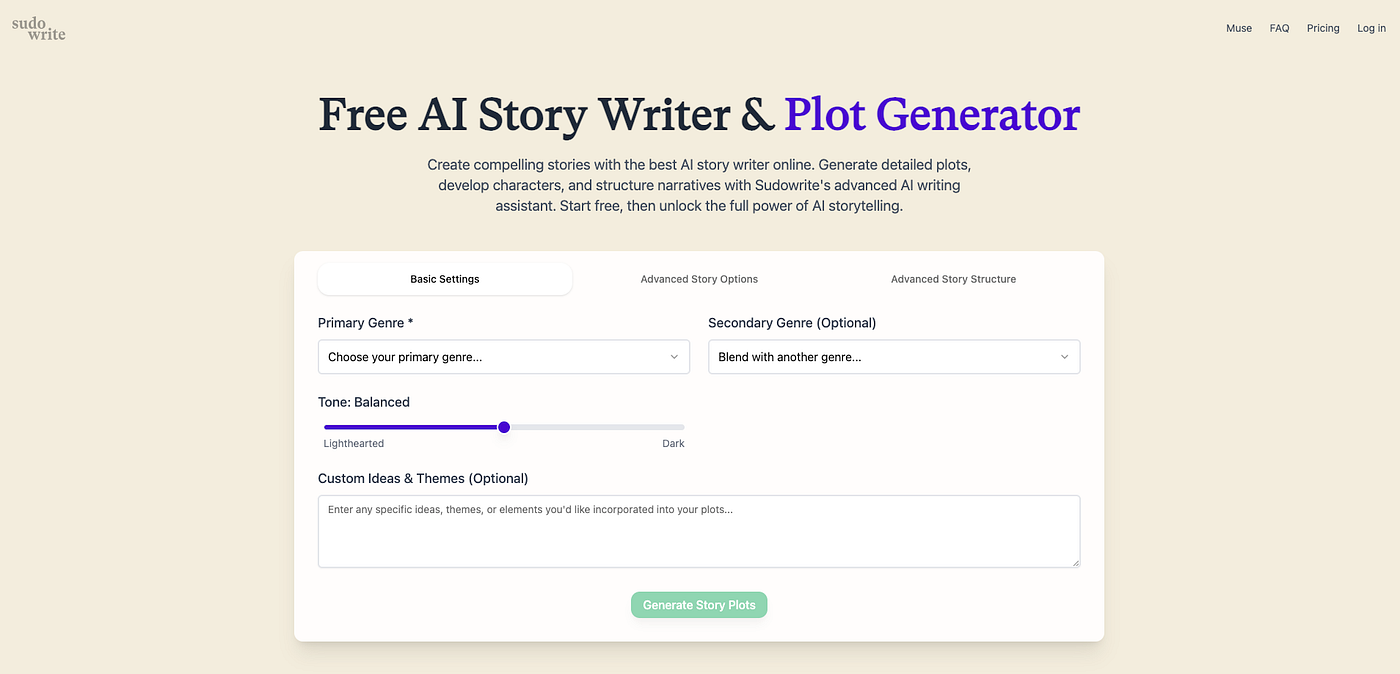The width and height of the screenshot is (1400, 674).
Task: Click the textarea resize grip corner
Action: click(1075, 563)
